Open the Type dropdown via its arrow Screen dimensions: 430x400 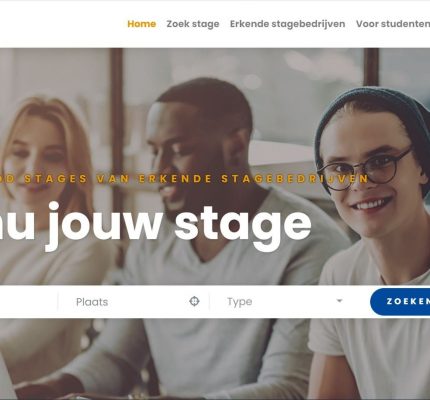point(339,301)
